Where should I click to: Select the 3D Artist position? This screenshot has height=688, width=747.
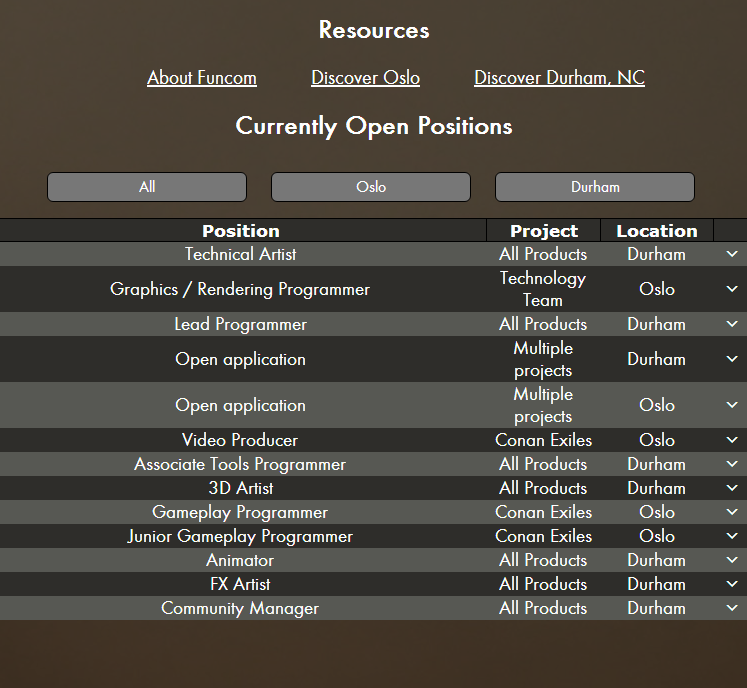tap(240, 488)
